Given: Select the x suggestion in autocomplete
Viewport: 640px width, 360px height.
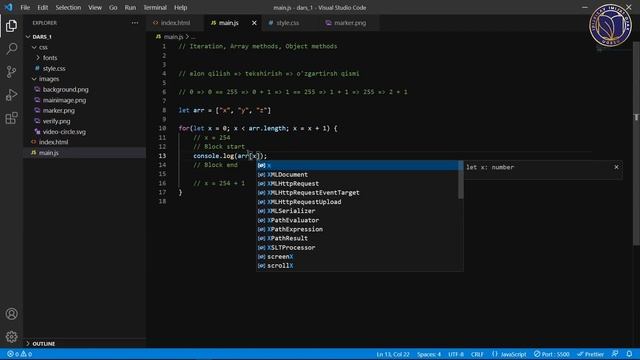Looking at the screenshot, I should [357, 165].
